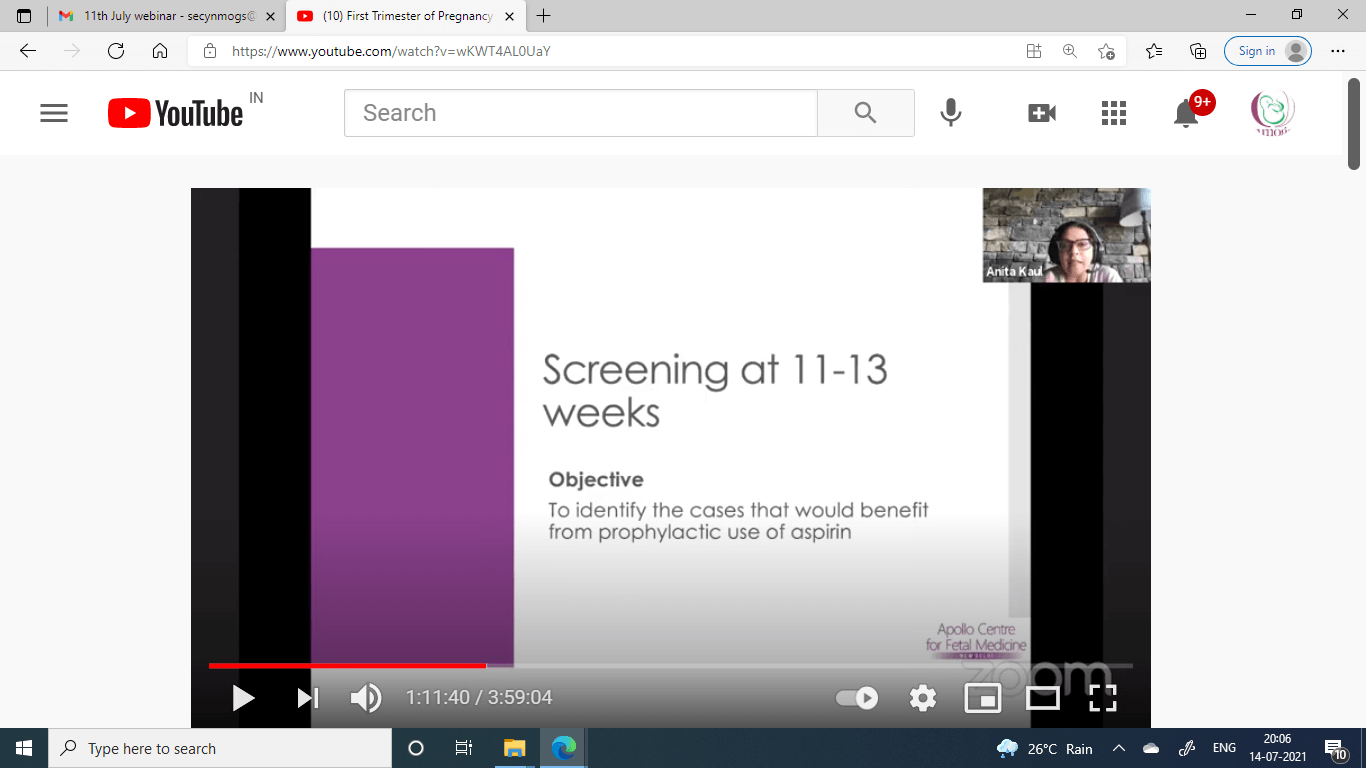Open the OneDrive cloud tray icon
The image size is (1366, 768).
(1151, 748)
